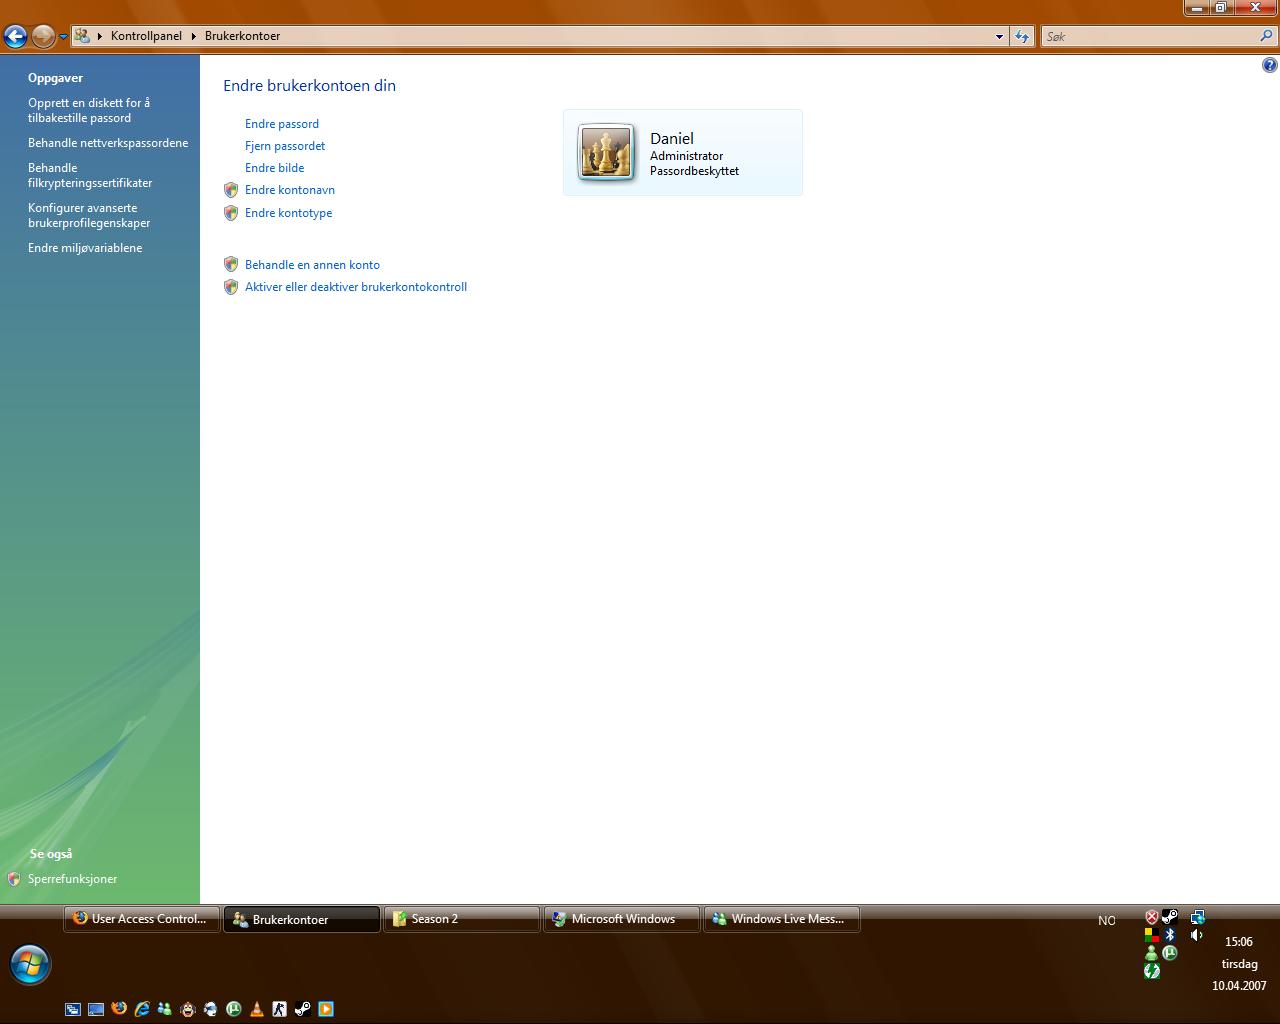This screenshot has width=1280, height=1024.
Task: Launch the orange media player quick launch icon
Action: pos(326,1009)
